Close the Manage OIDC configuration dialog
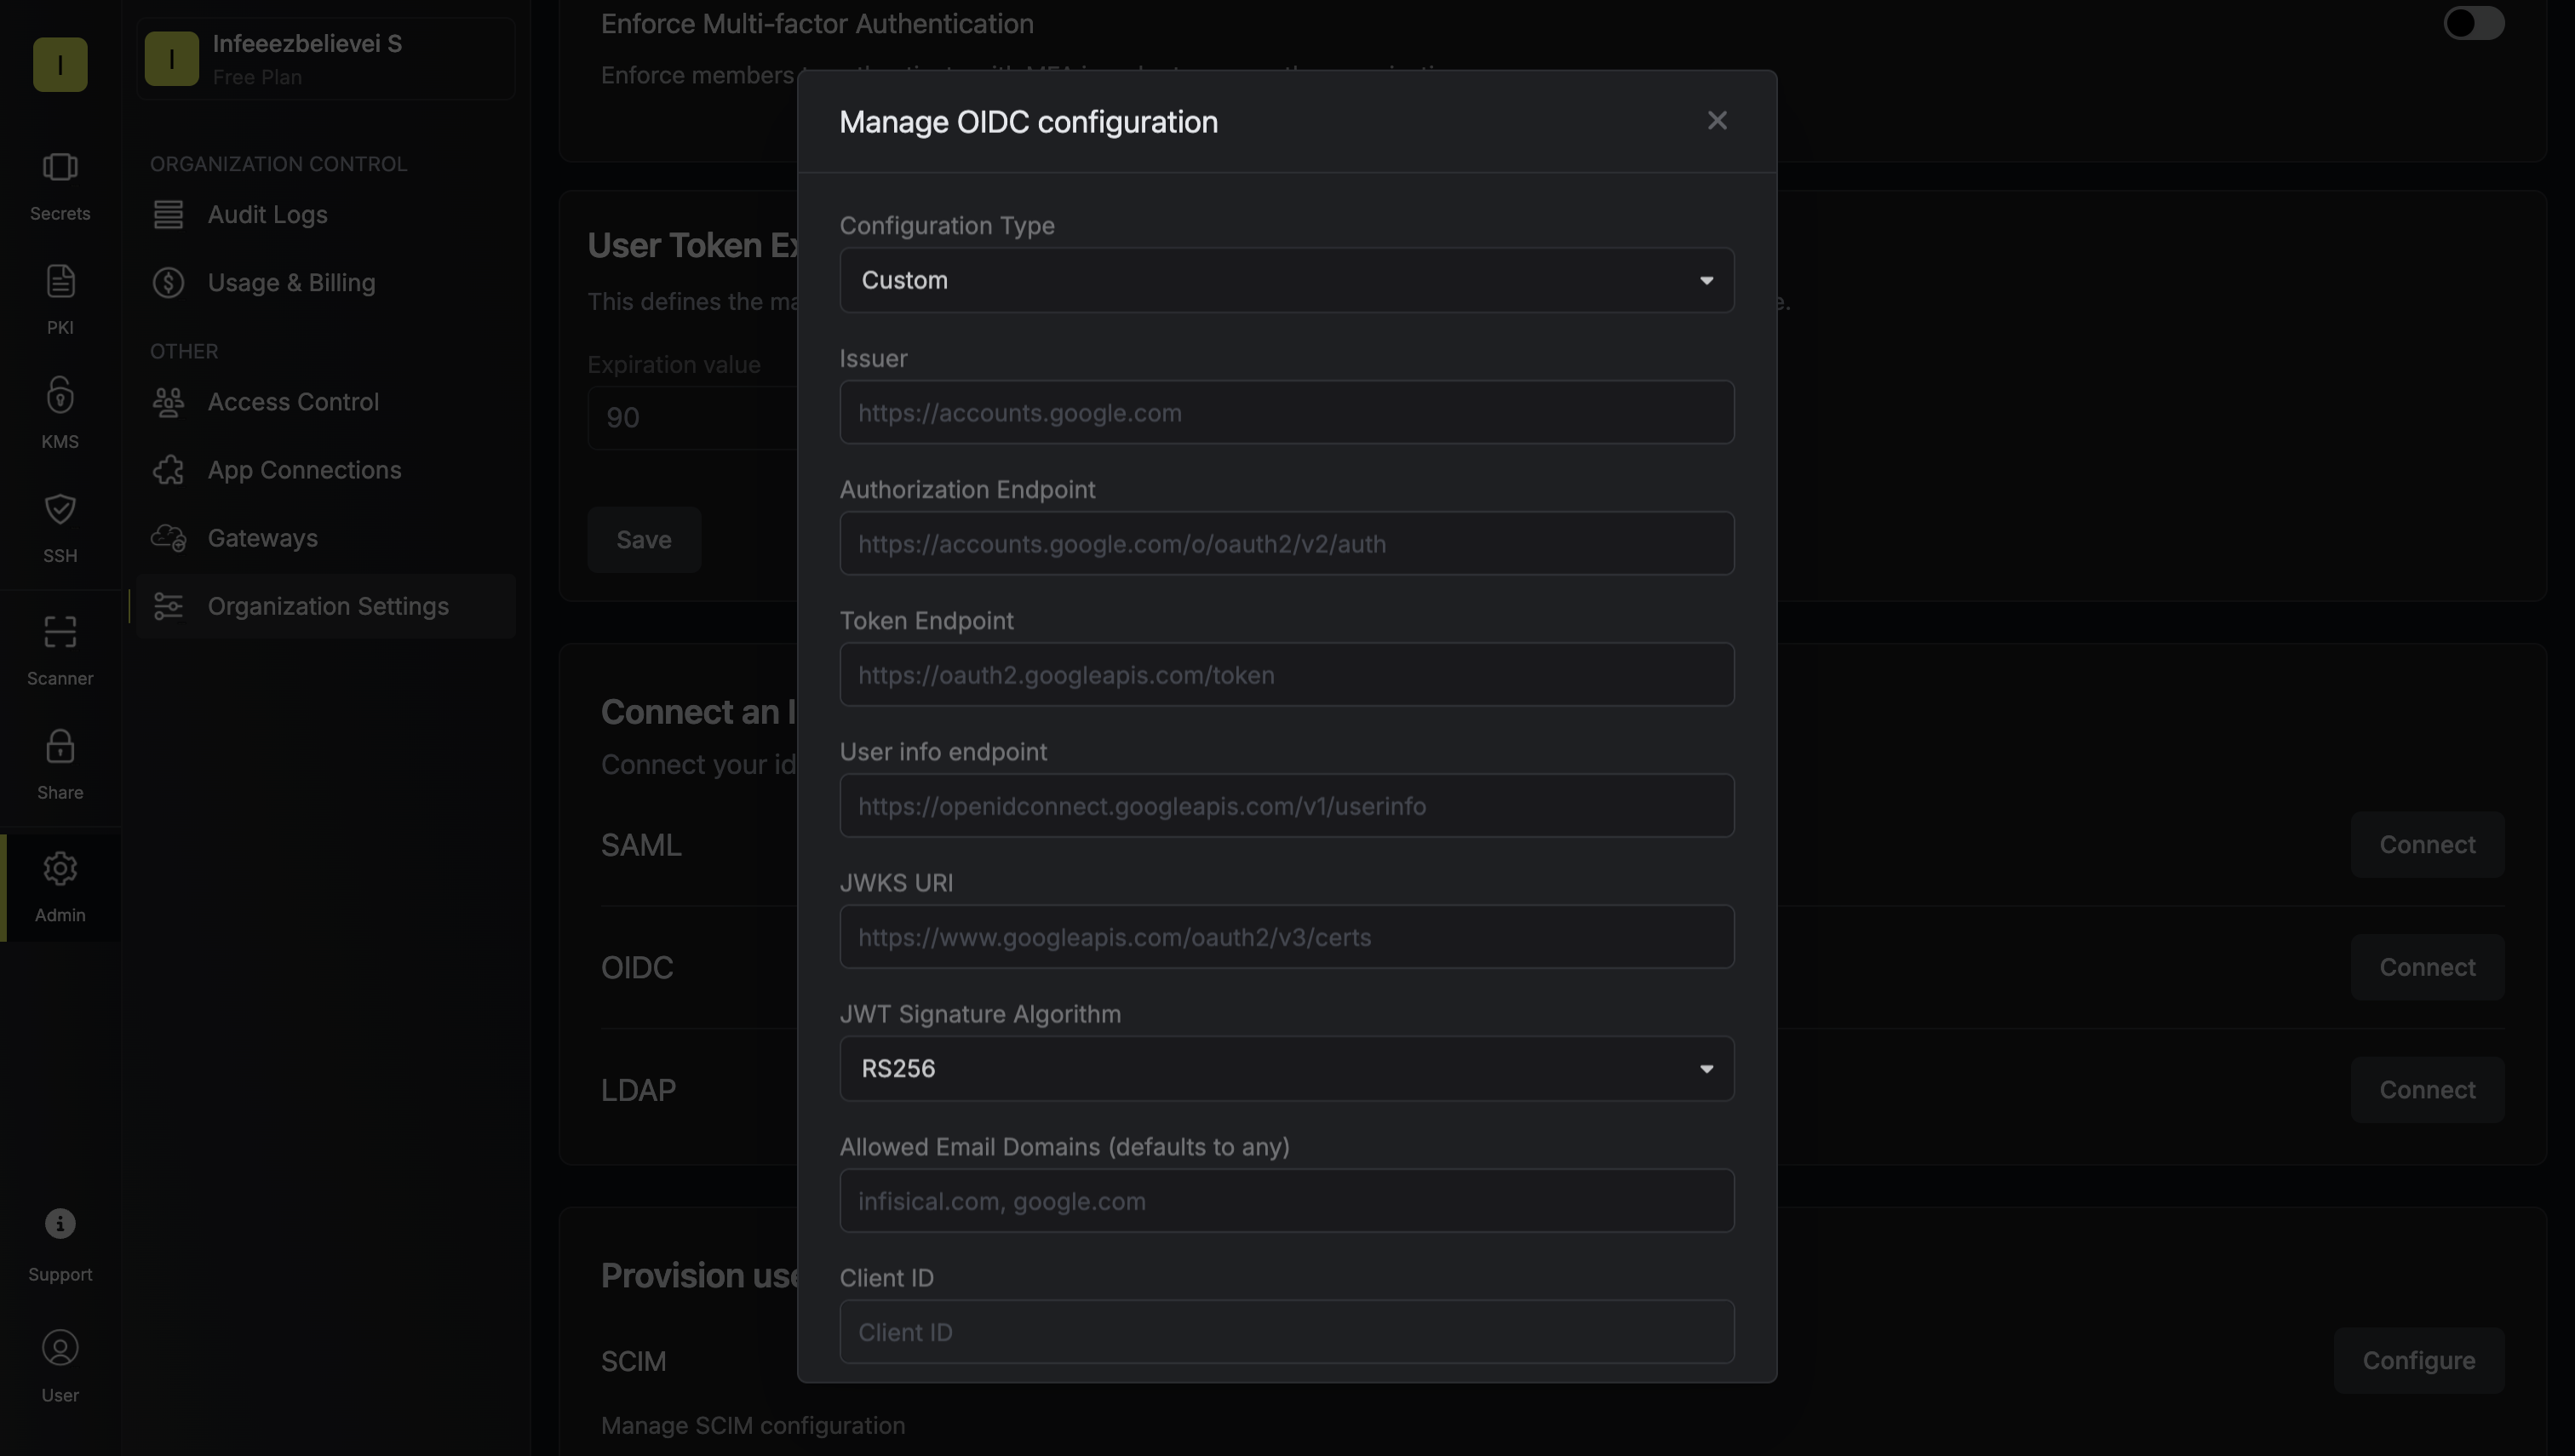 tap(1717, 121)
